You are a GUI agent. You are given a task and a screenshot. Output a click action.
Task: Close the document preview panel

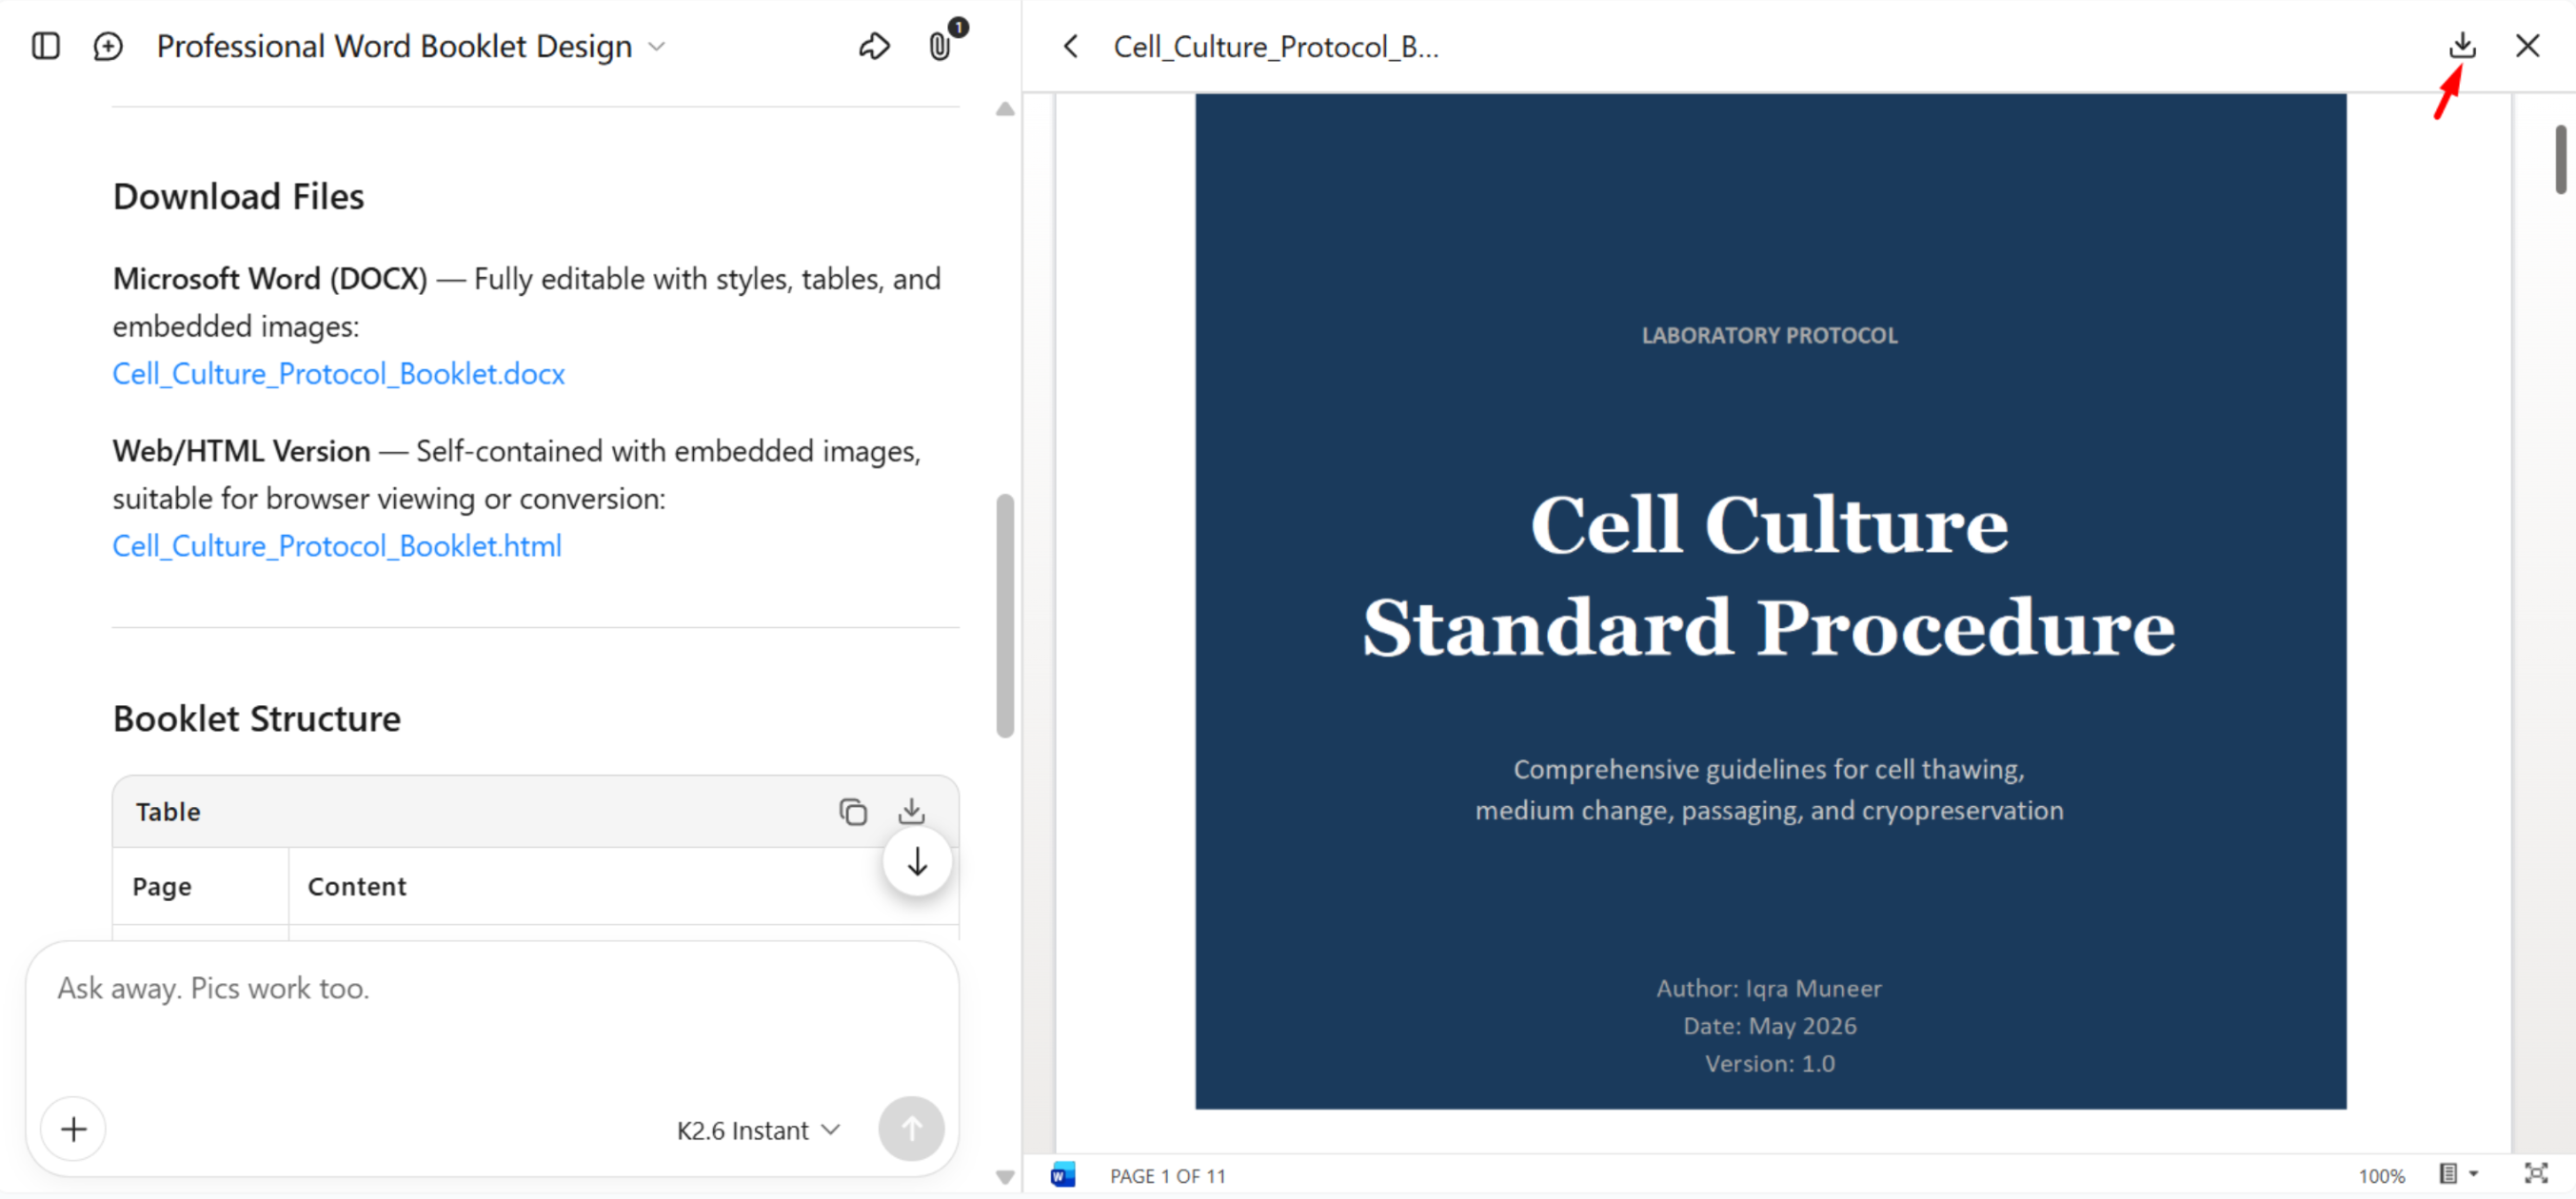point(2527,46)
